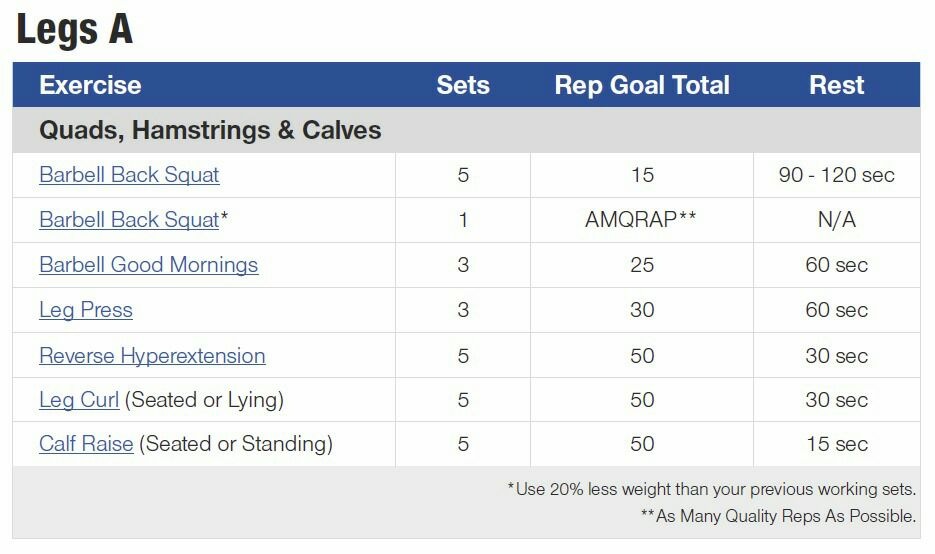The height and width of the screenshot is (554, 935).
Task: Click Barbell Back Squat link marked with asterisk
Action: 129,219
